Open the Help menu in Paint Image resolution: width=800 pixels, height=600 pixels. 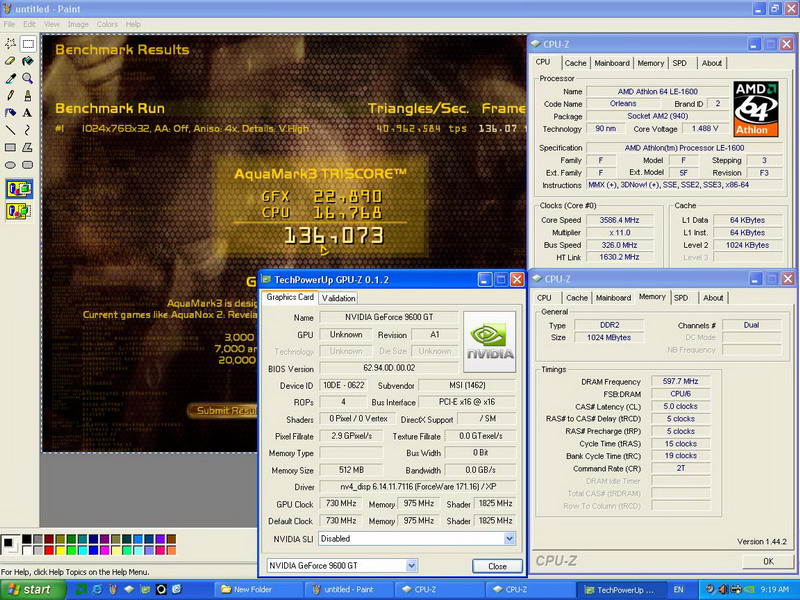tap(133, 24)
